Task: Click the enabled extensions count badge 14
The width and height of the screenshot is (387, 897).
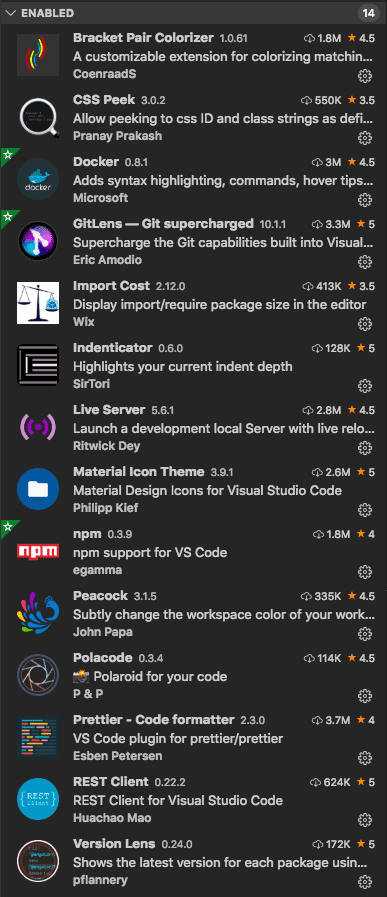Action: (368, 13)
